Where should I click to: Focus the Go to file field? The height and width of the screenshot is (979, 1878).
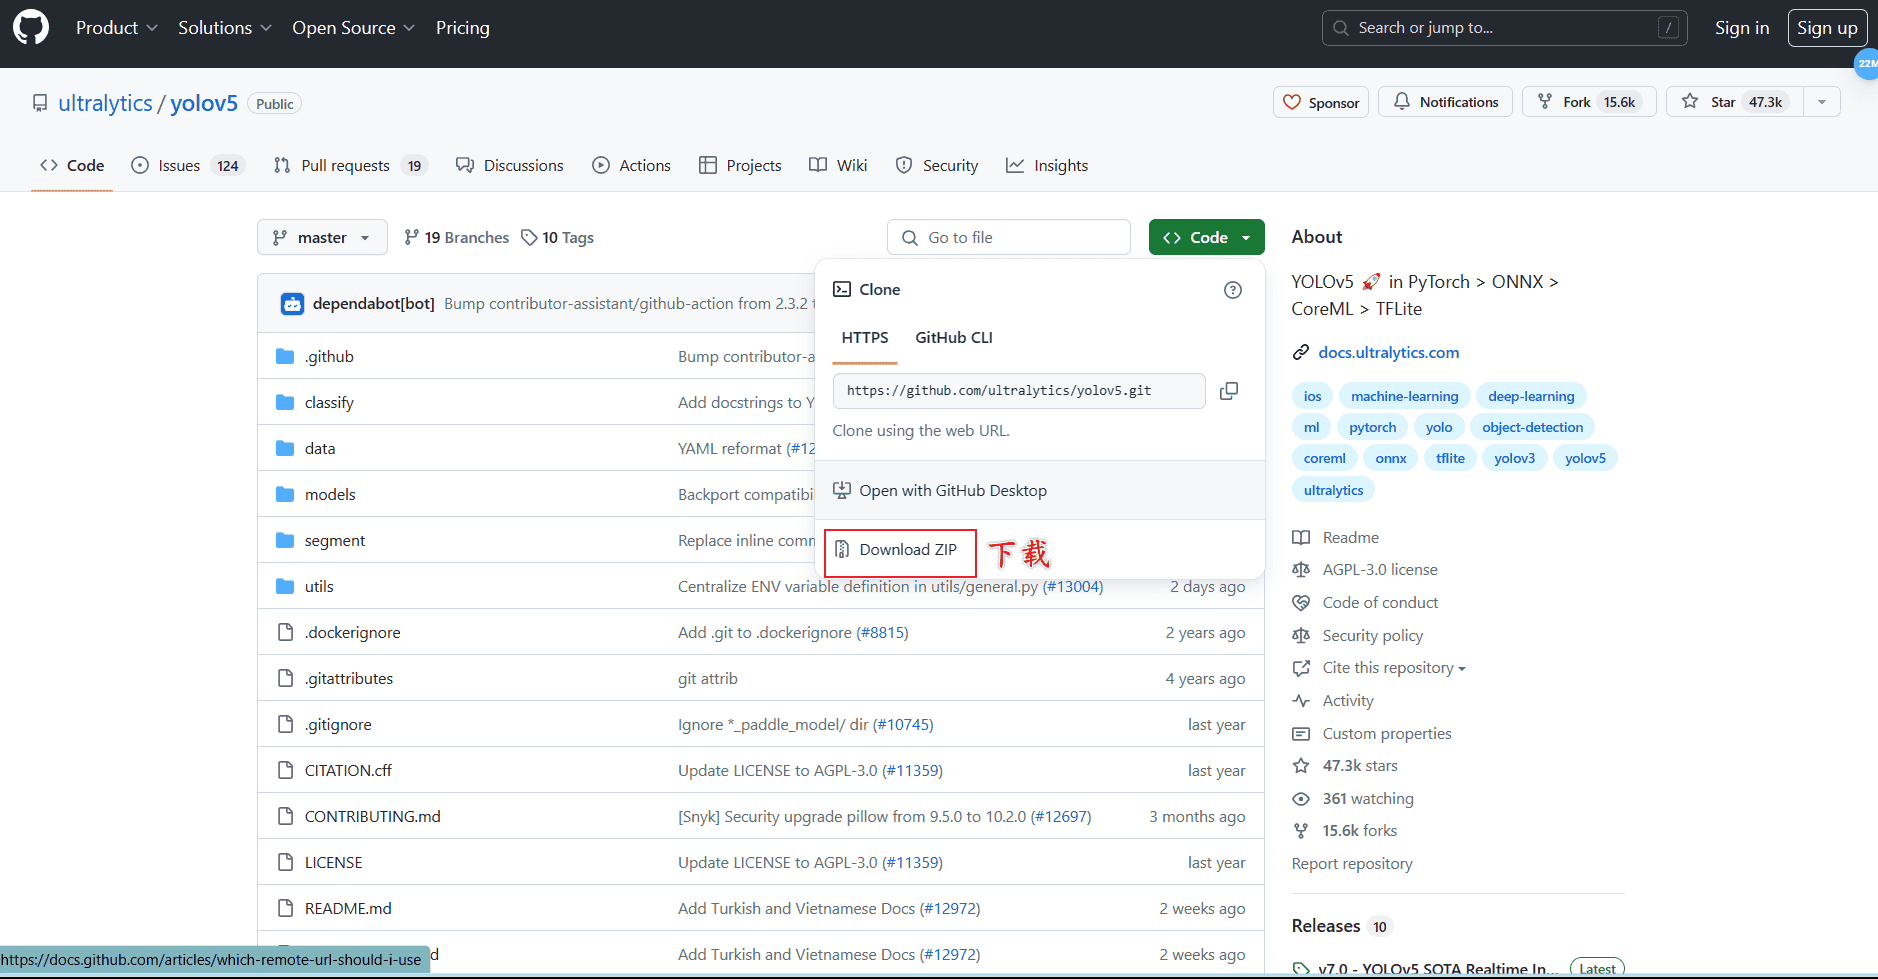point(1009,237)
